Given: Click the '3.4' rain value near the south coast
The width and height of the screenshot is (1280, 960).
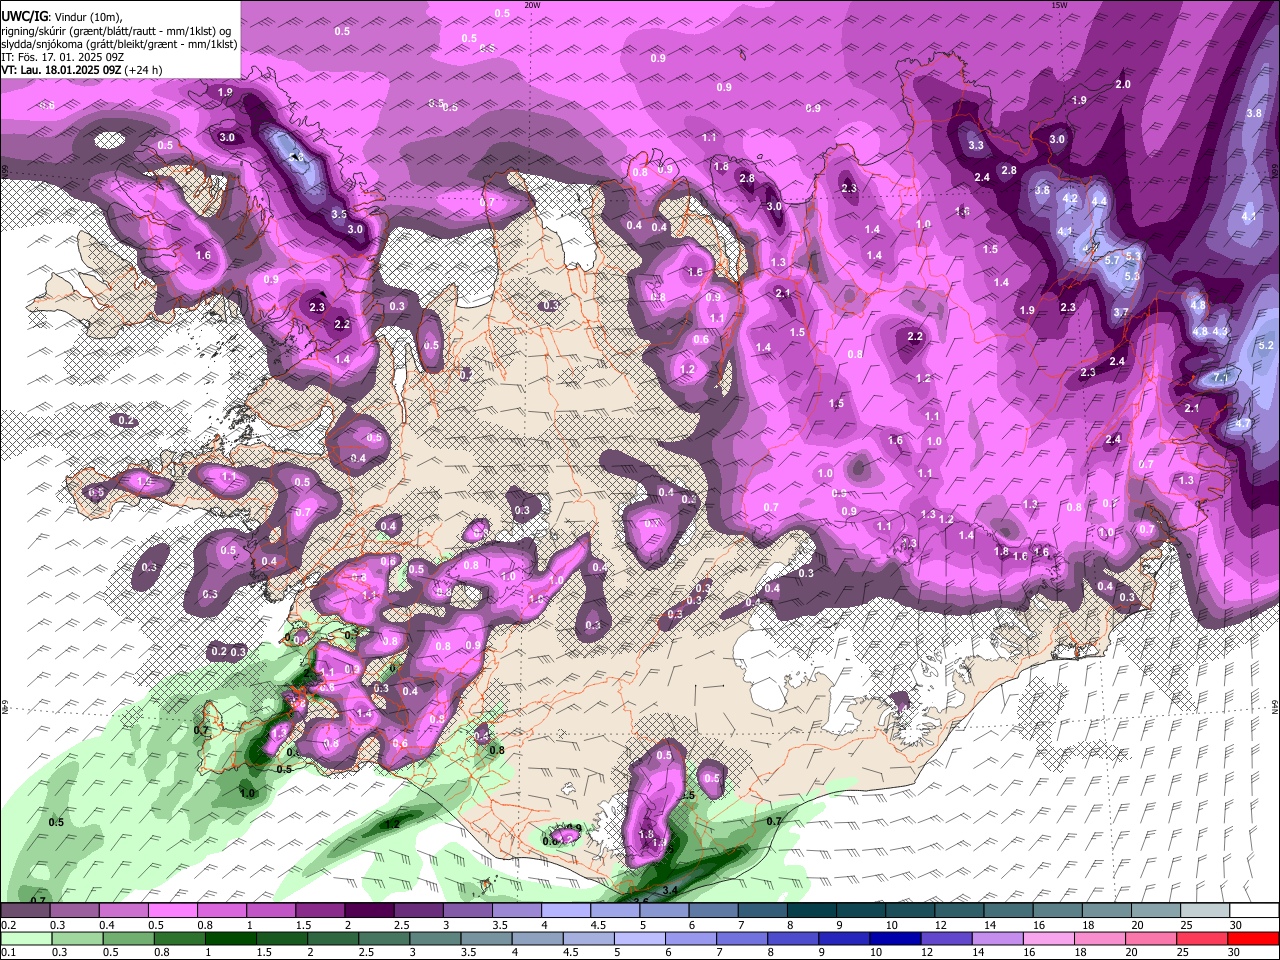Looking at the screenshot, I should coord(671,890).
